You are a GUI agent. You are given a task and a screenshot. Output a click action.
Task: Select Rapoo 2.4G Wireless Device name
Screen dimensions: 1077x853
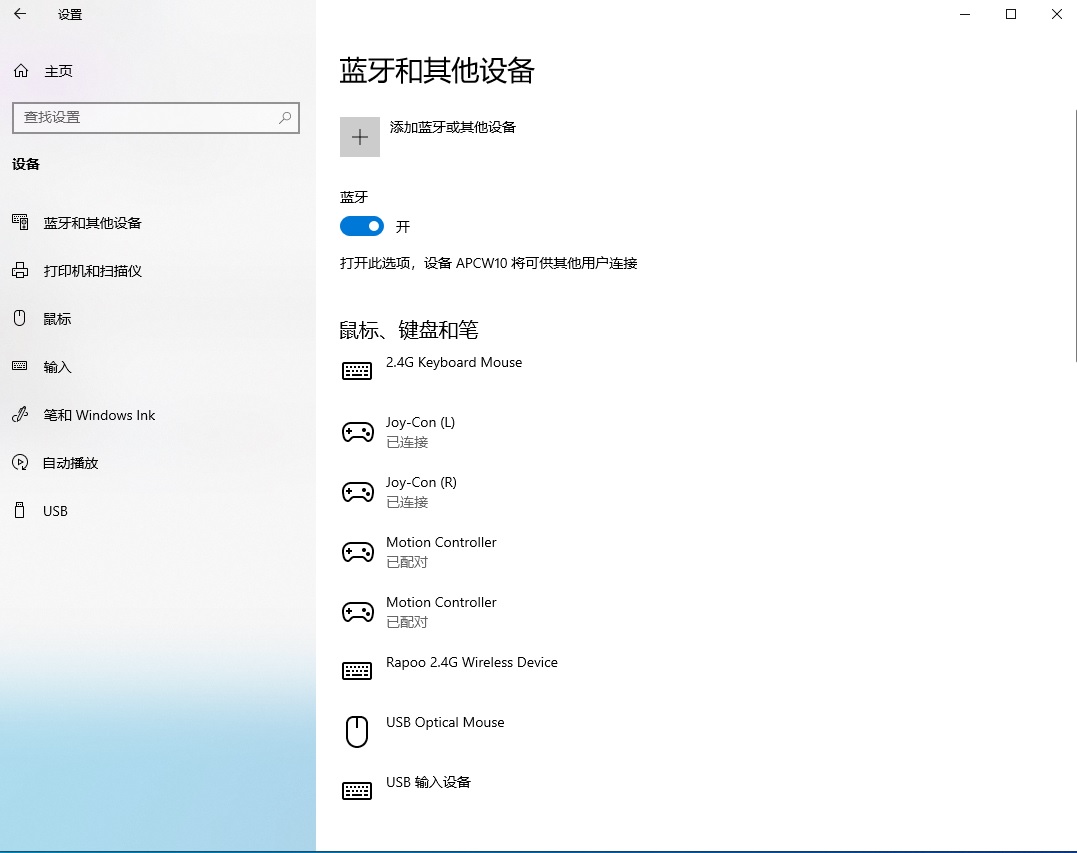[x=472, y=662]
